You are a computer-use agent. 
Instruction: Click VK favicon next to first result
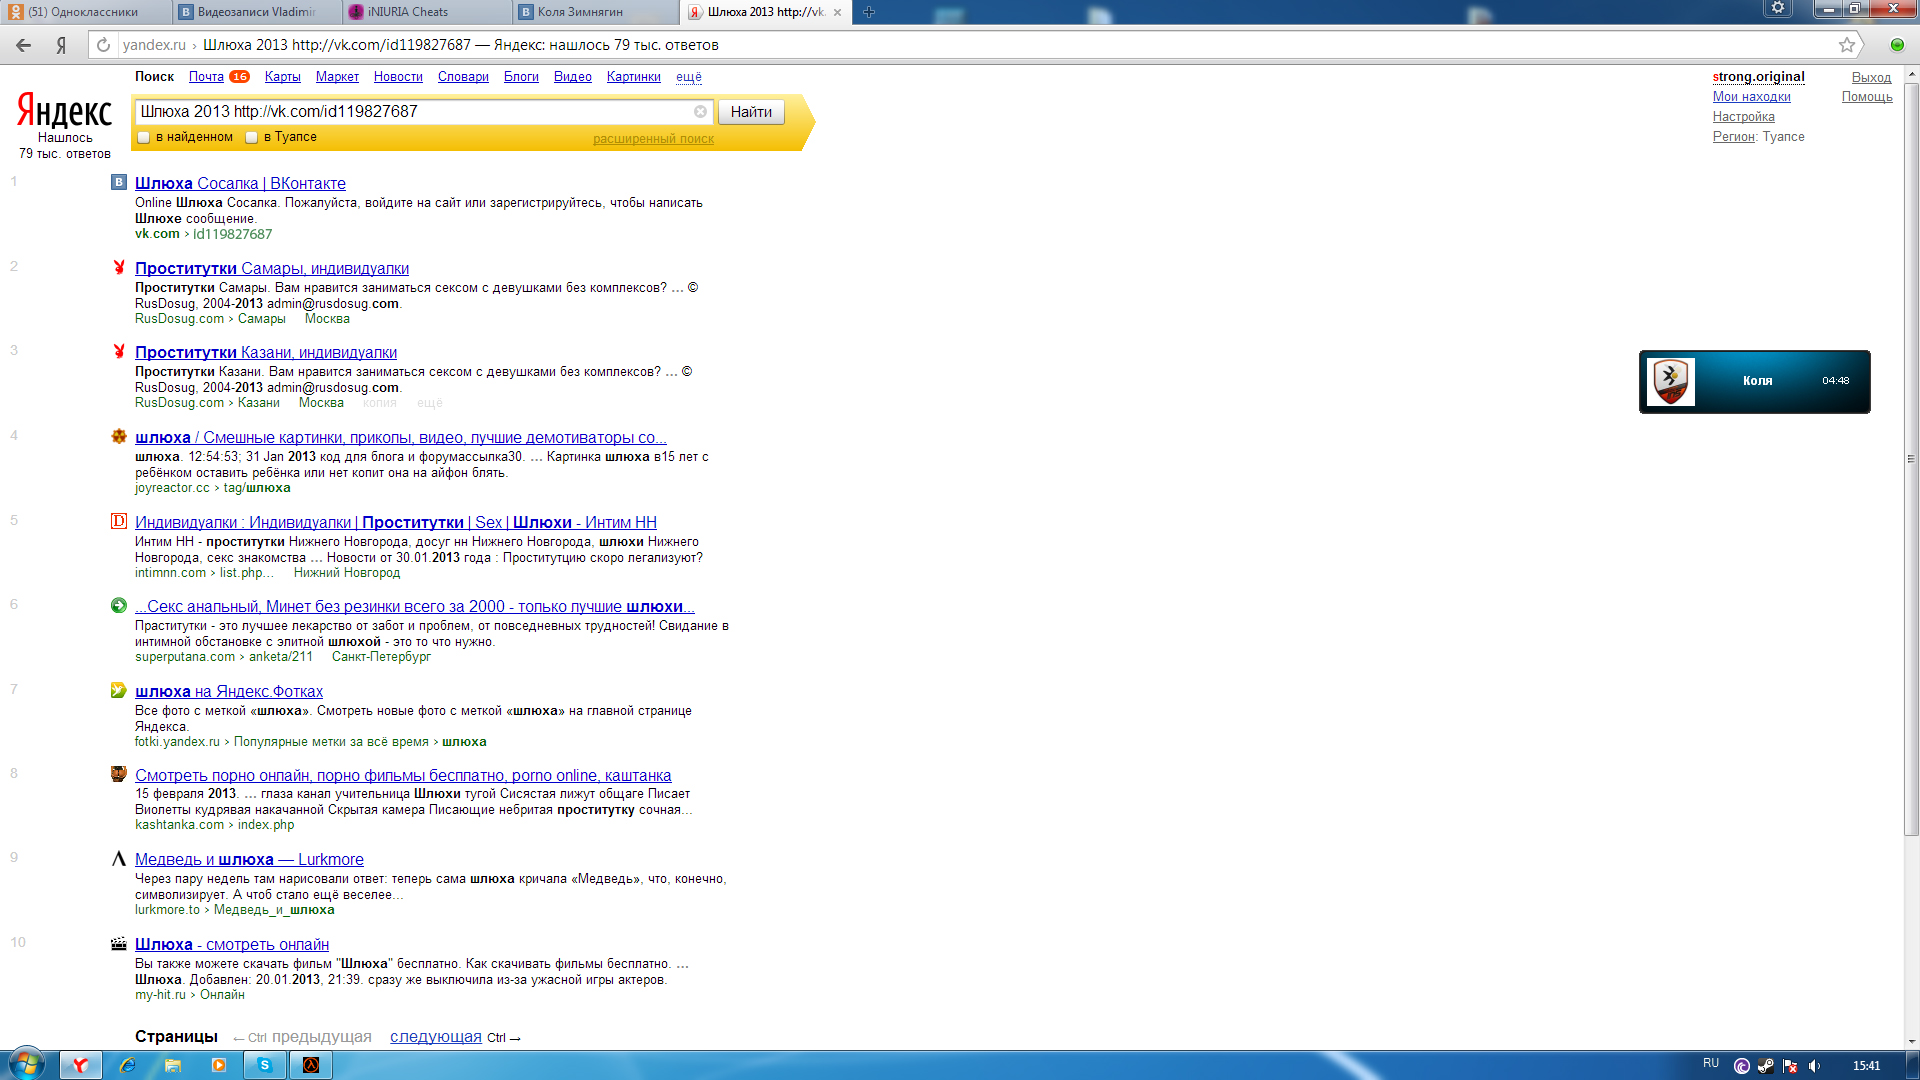(119, 182)
